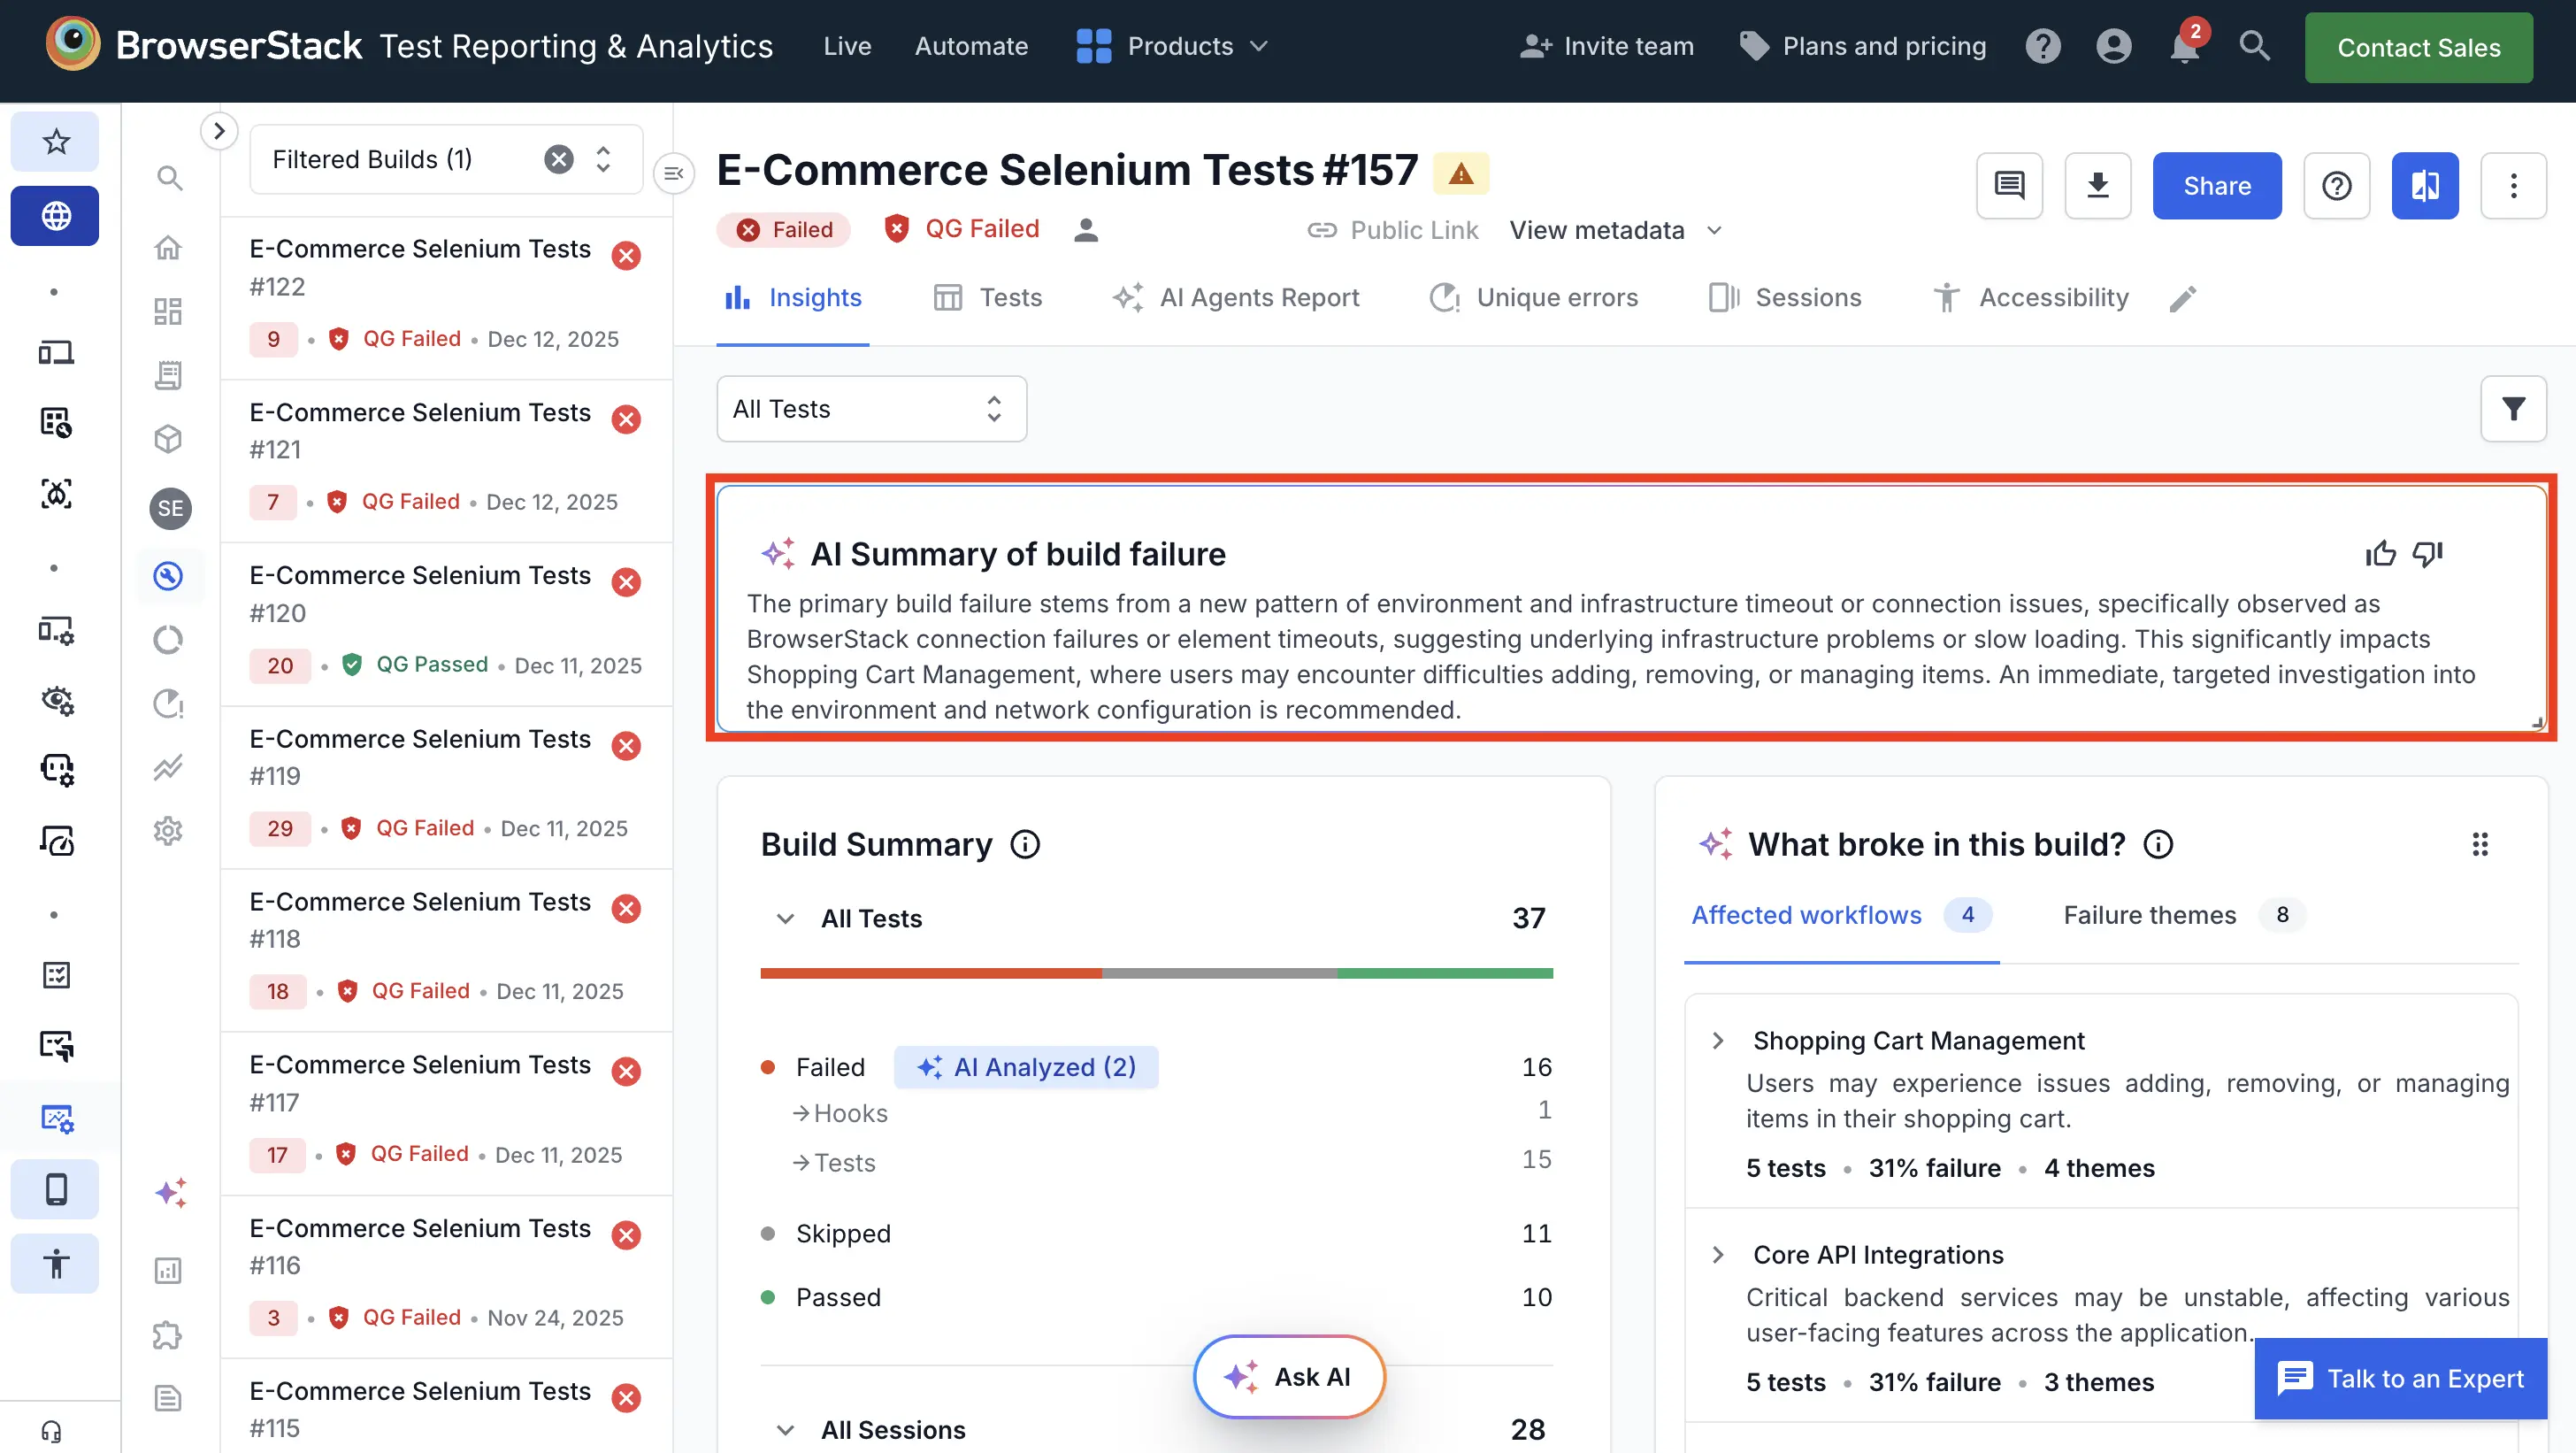
Task: Clear the Filtered Builds selection
Action: pos(559,159)
